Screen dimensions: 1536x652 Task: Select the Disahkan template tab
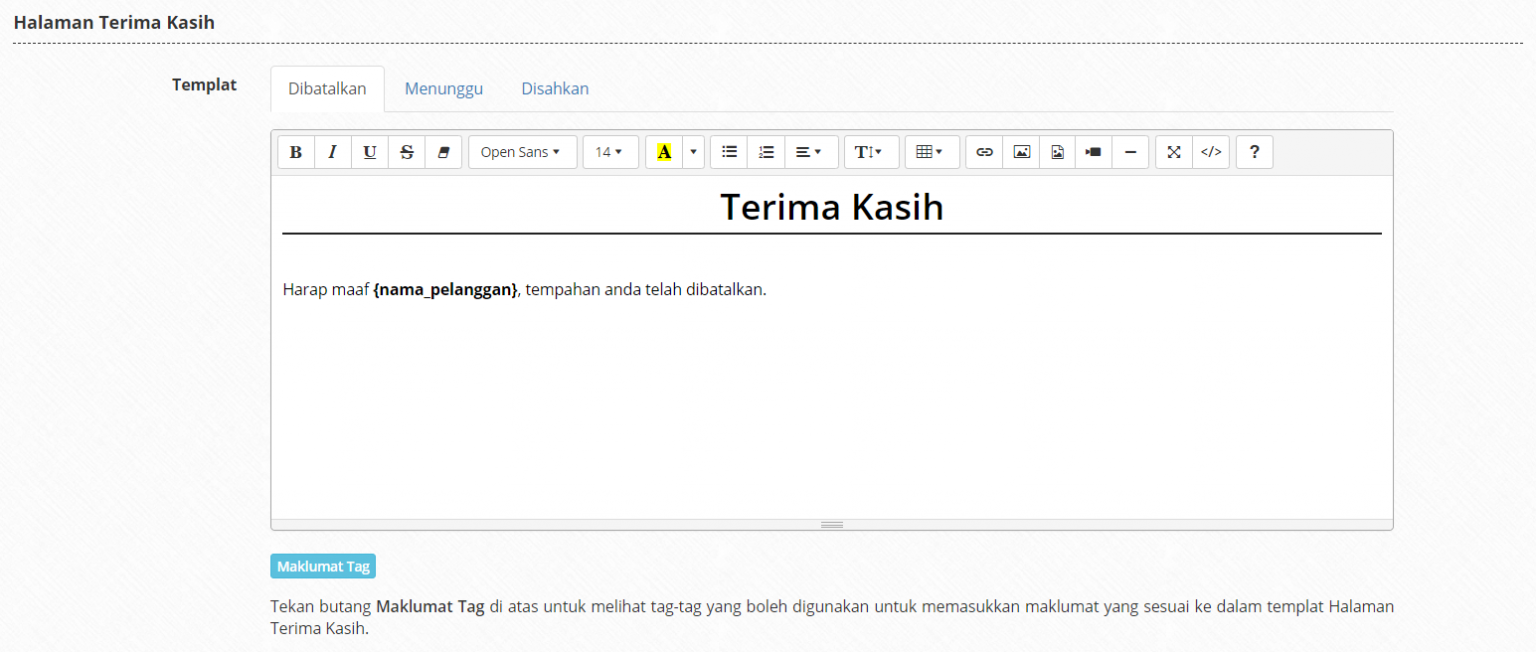point(555,88)
